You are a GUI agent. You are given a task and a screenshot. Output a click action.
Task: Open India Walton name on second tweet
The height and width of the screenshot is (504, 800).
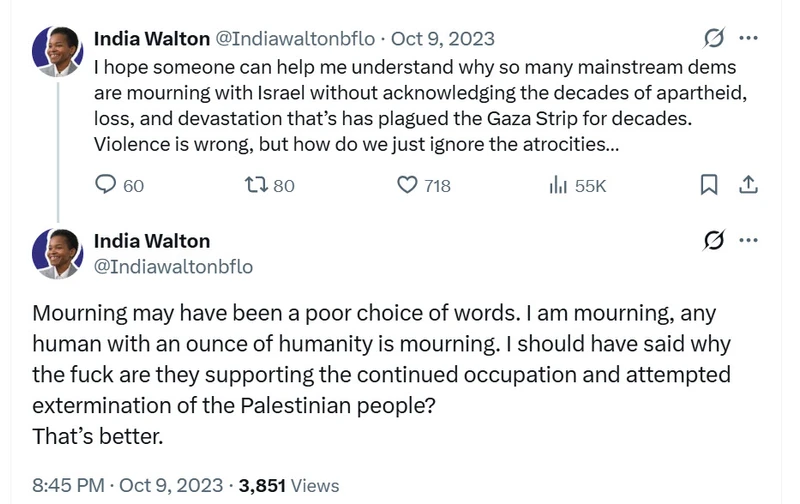[152, 241]
